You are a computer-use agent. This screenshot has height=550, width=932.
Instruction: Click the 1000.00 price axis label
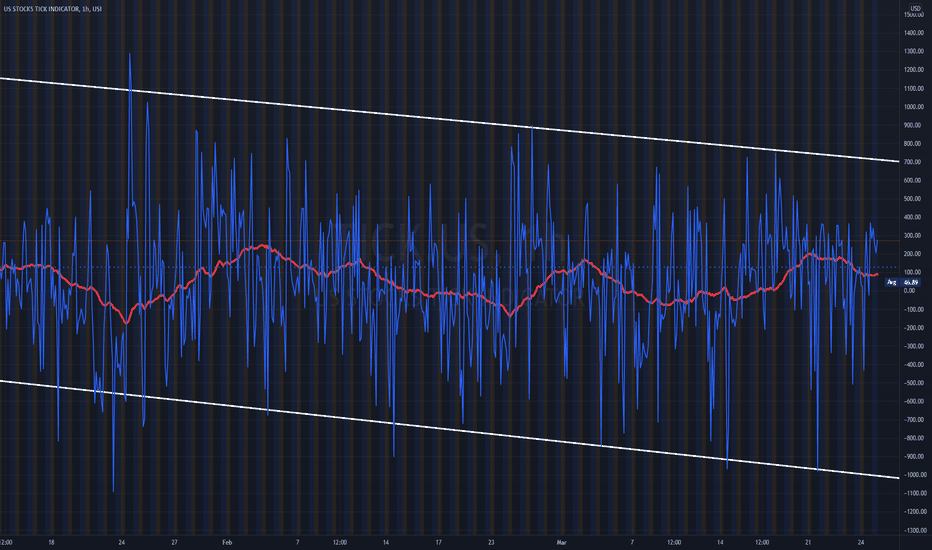click(914, 107)
